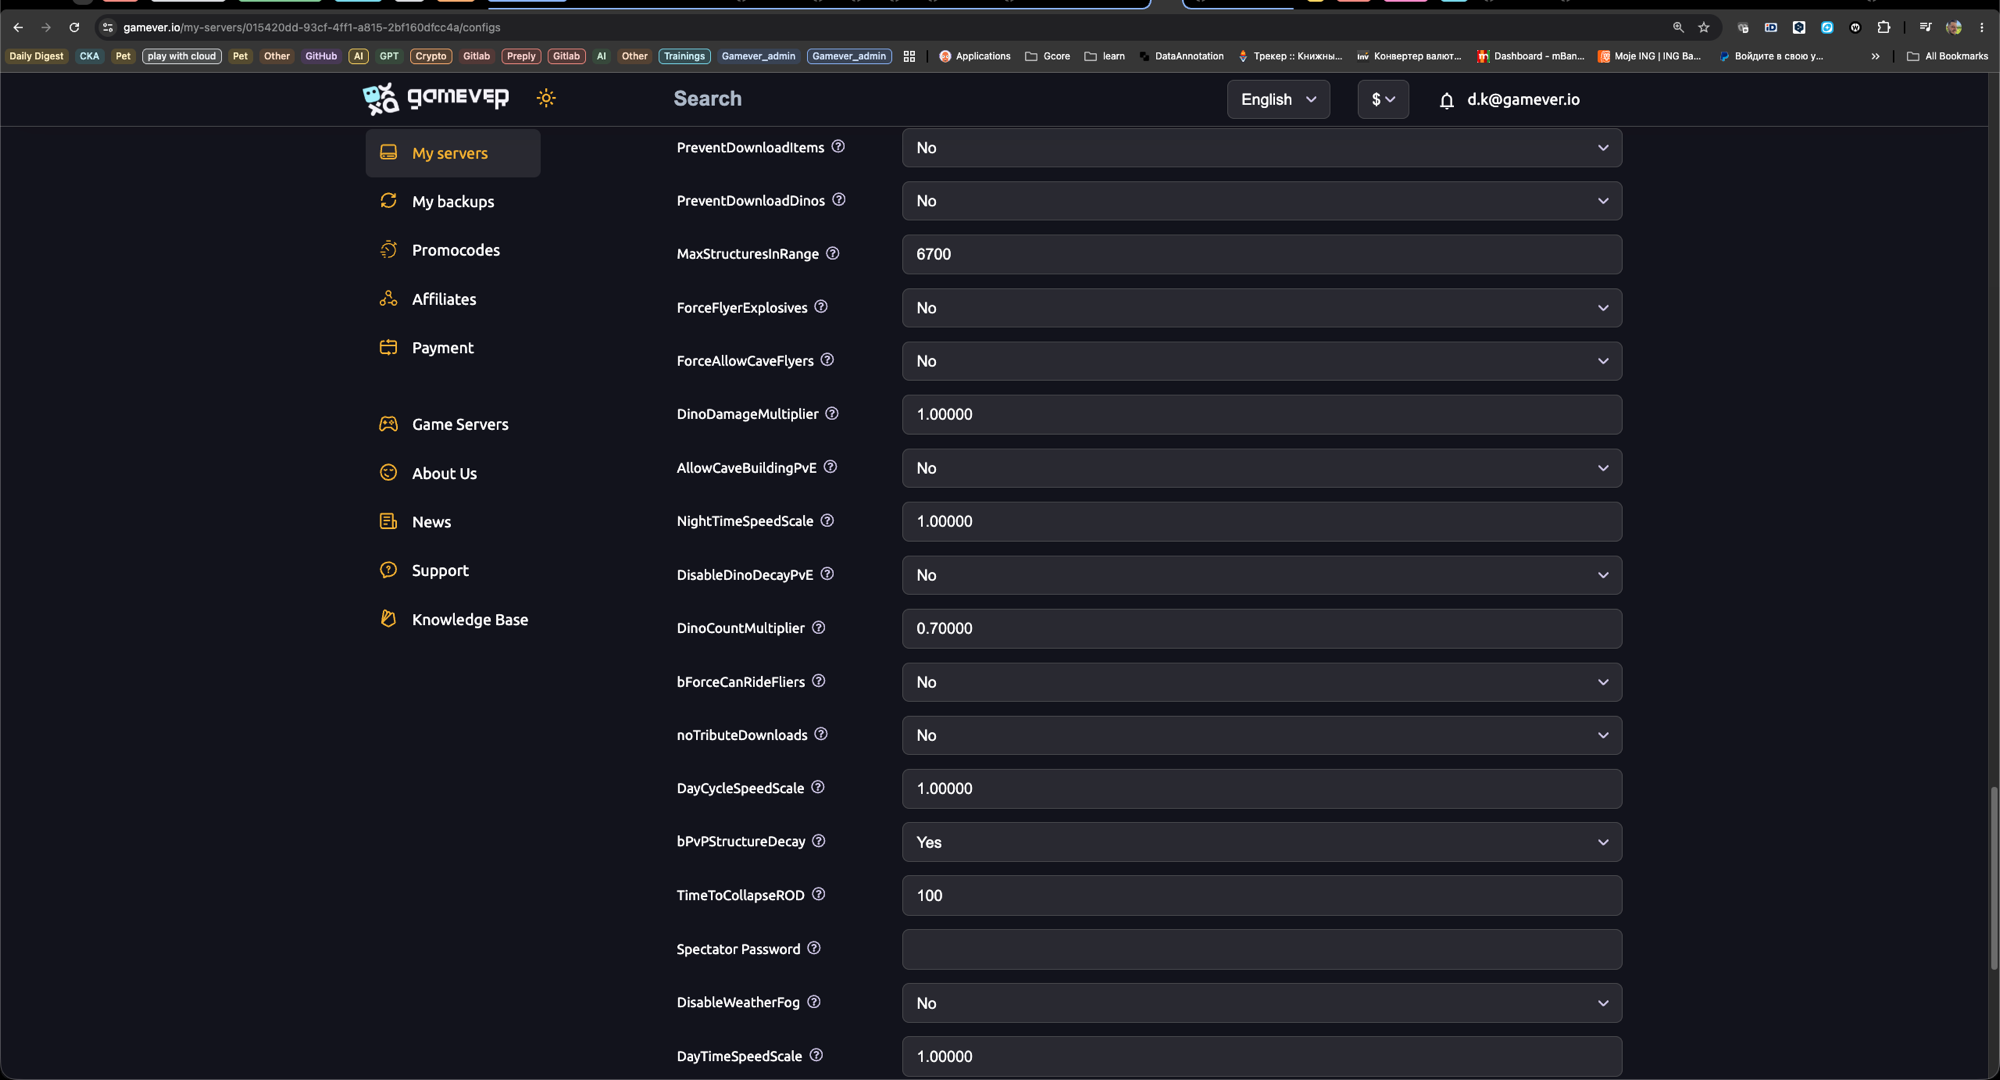
Task: Show help for bPvPStructureDecay setting
Action: pos(819,841)
